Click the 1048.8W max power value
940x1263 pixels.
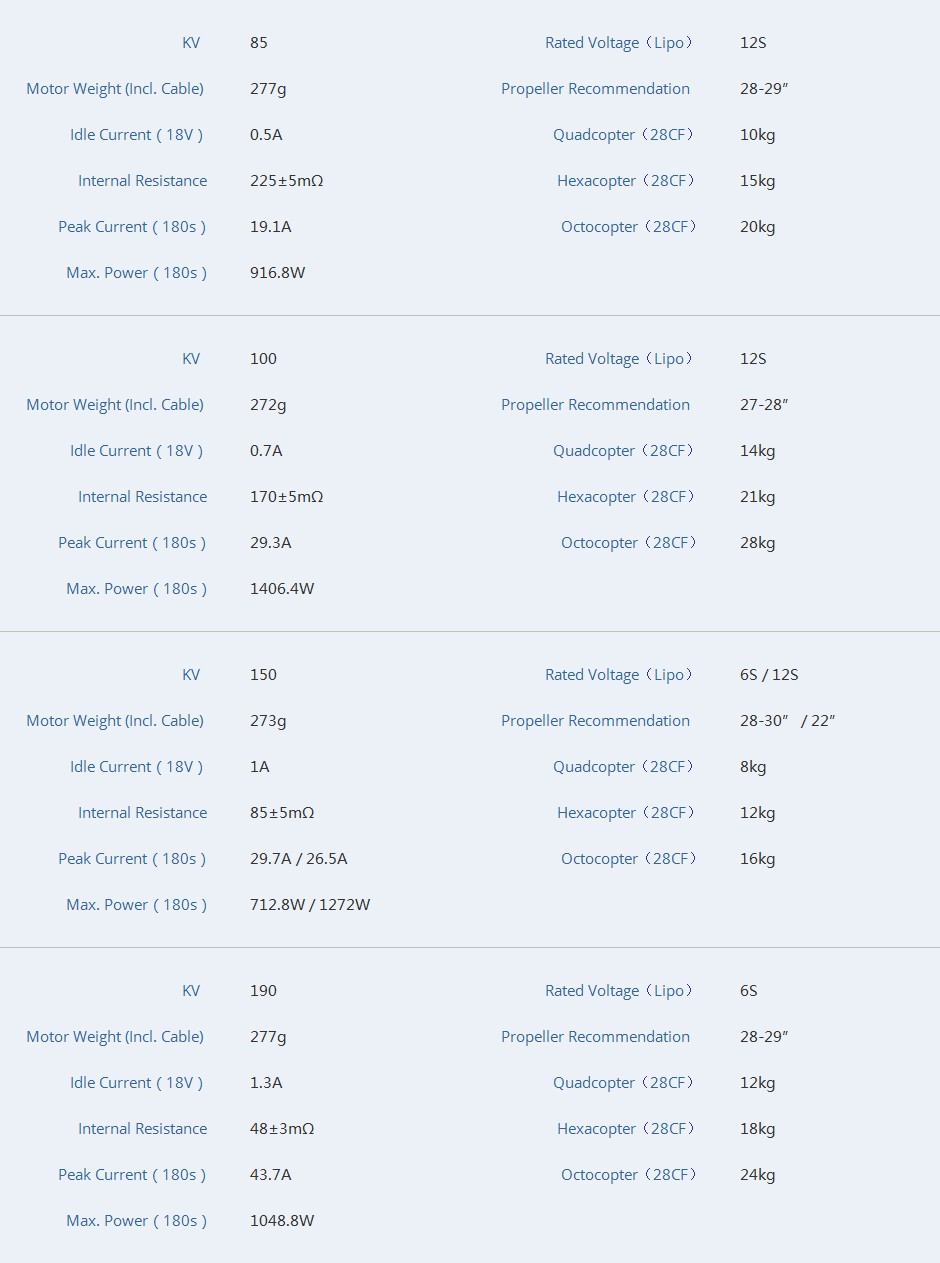coord(282,1221)
